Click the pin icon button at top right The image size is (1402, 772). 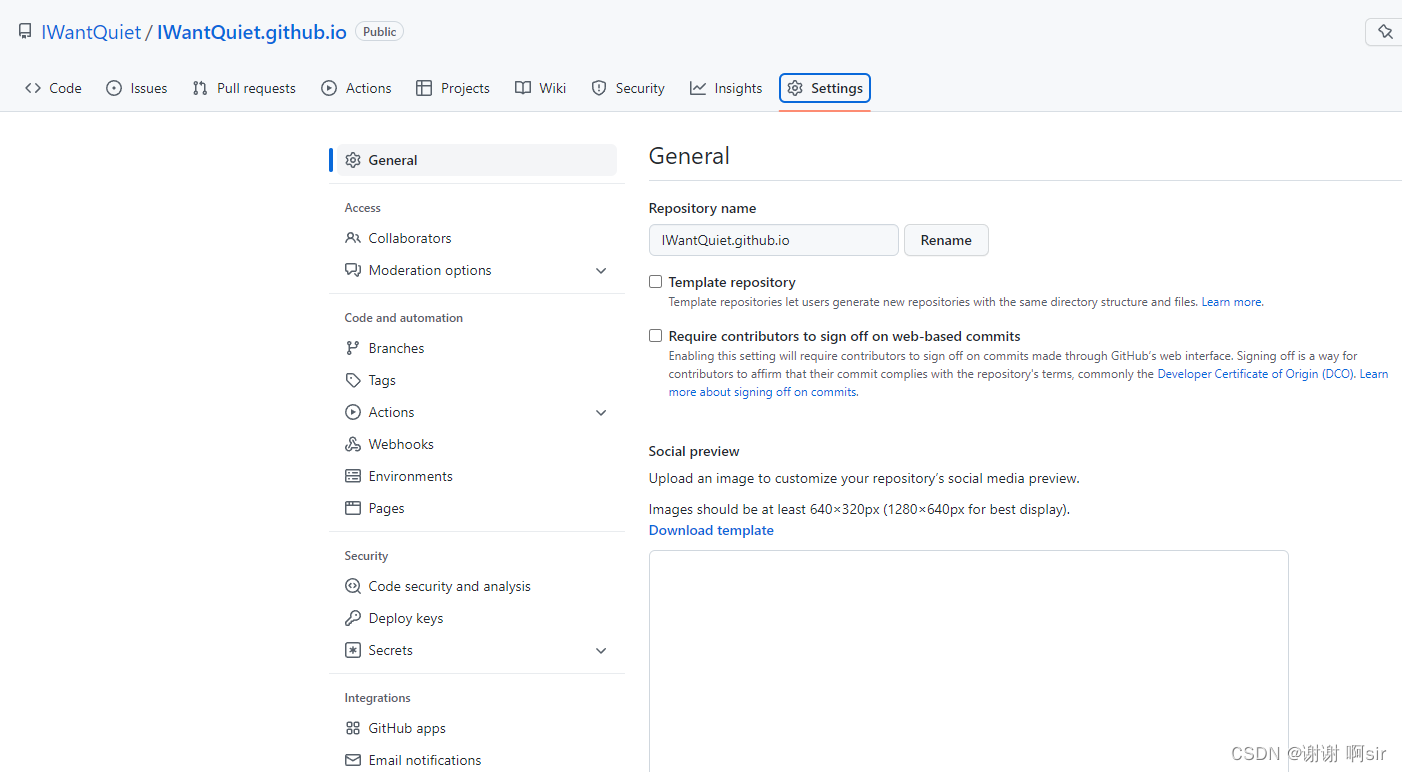[1385, 32]
